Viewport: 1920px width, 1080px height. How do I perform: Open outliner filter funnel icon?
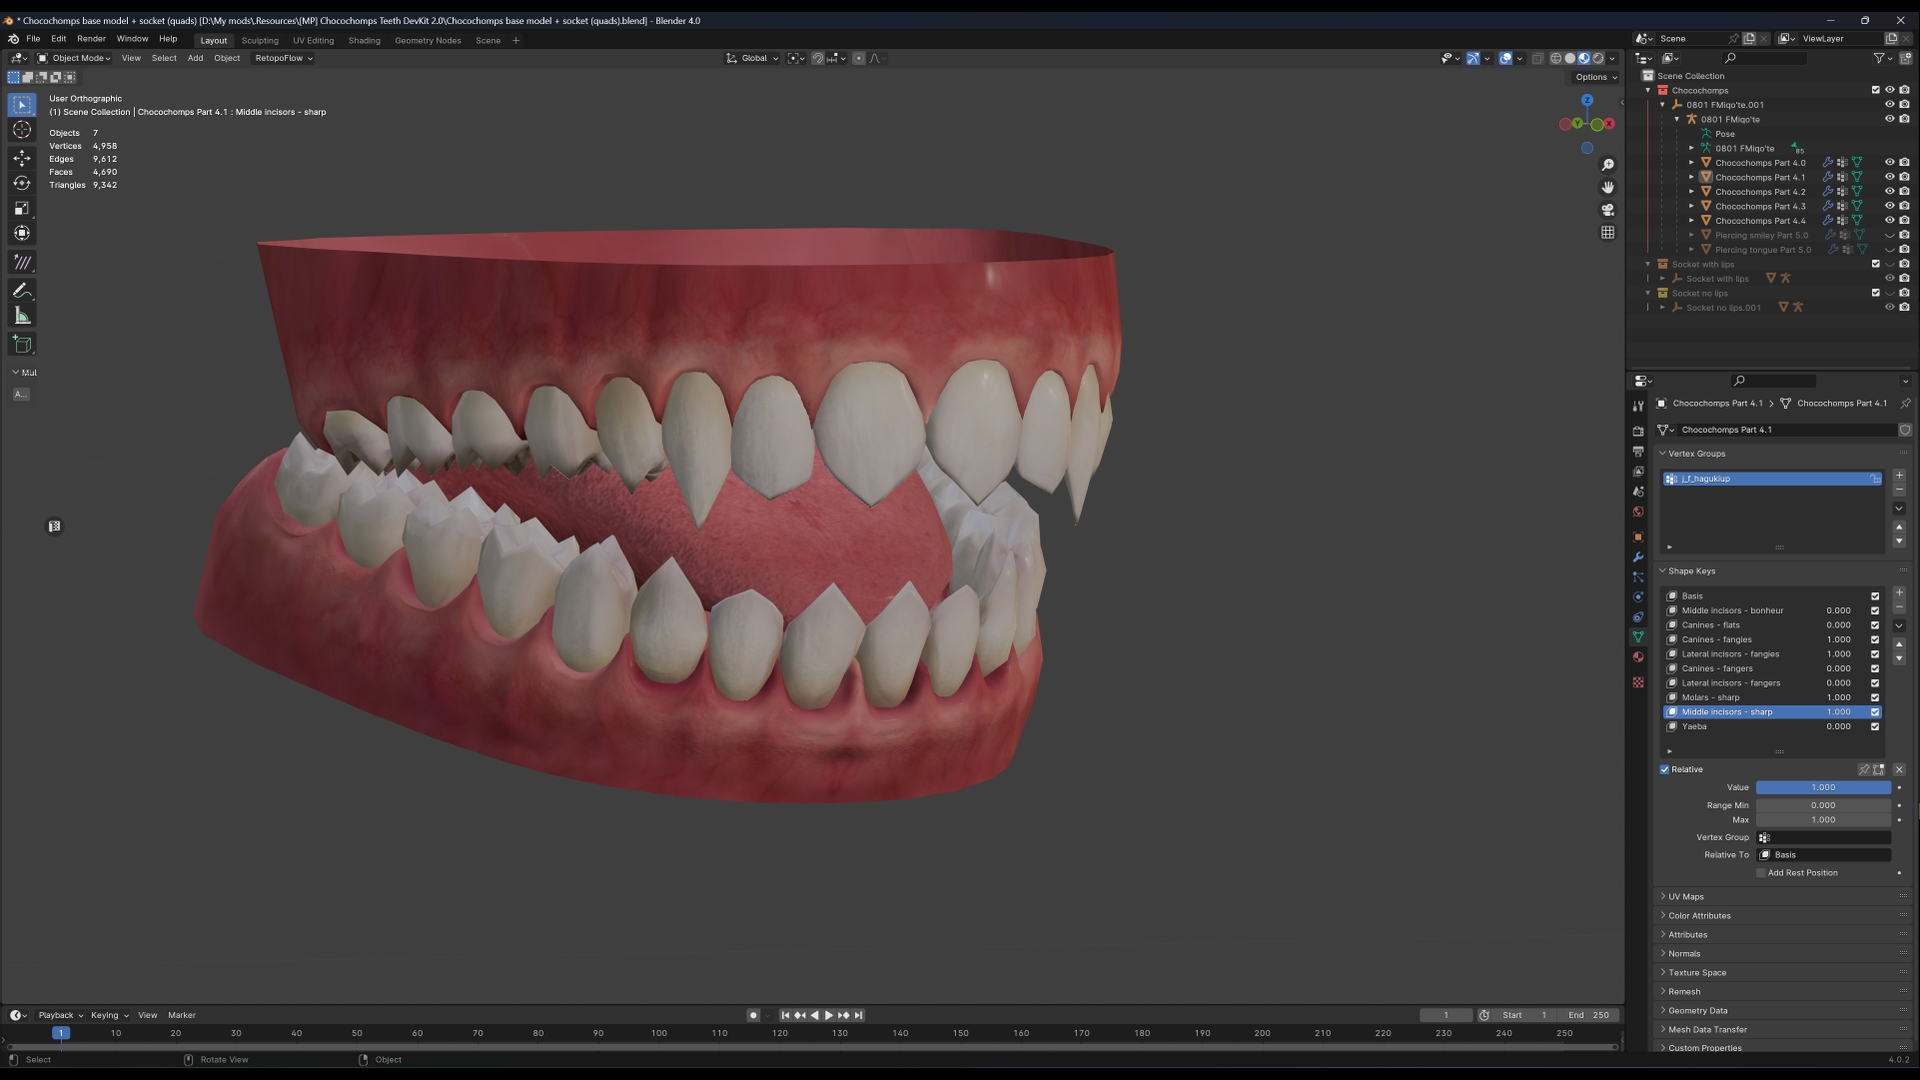(x=1879, y=58)
